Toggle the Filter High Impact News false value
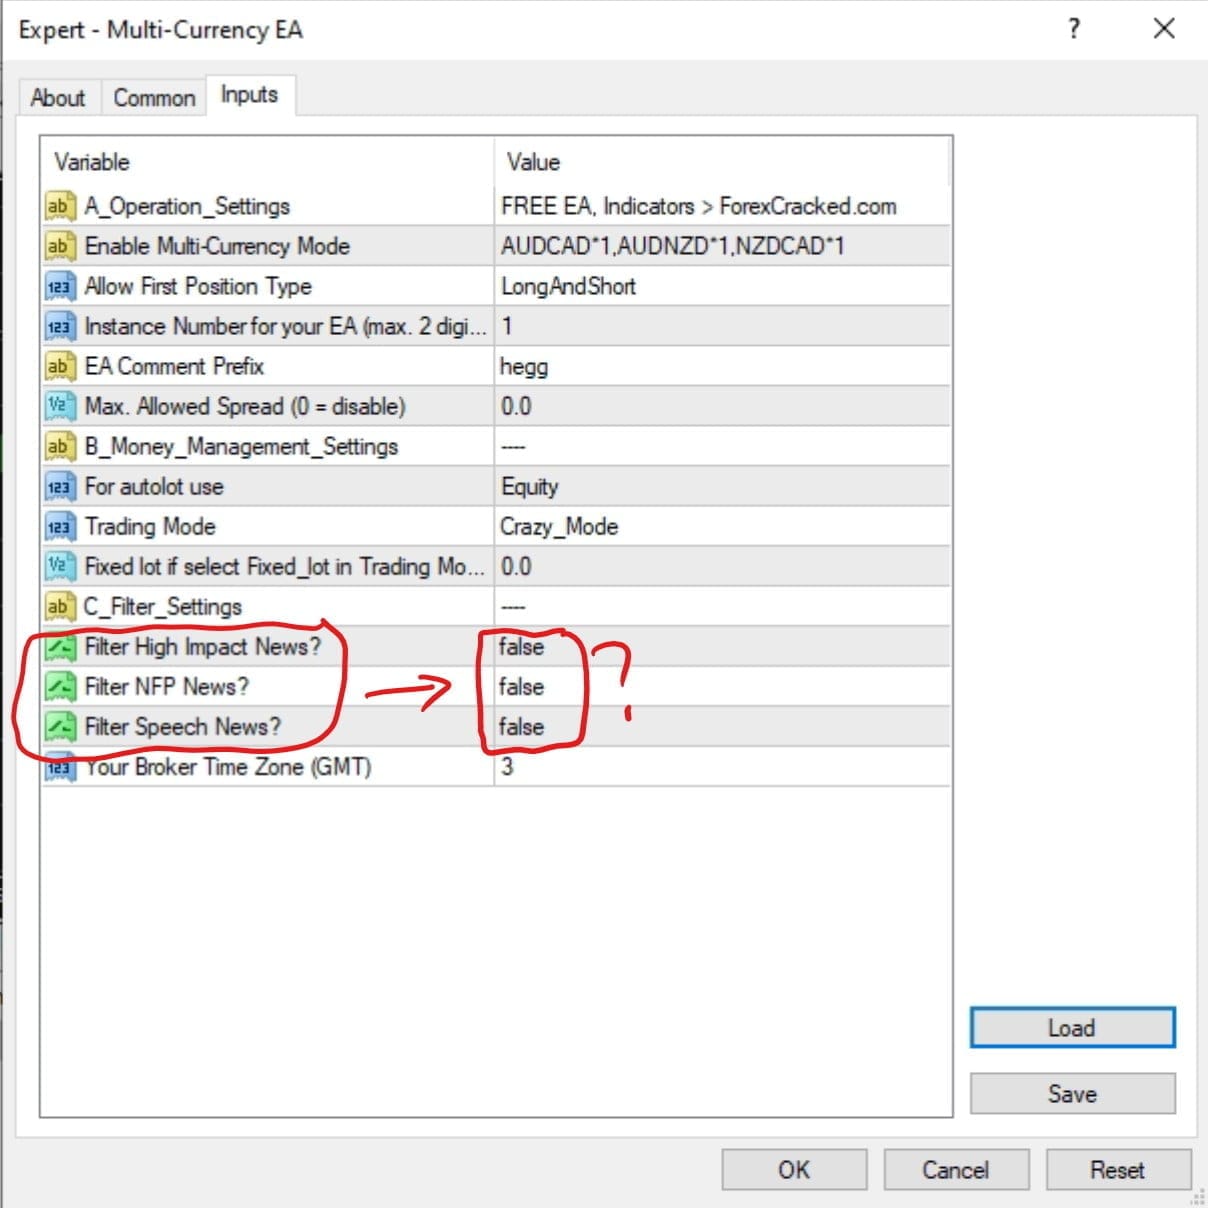 point(521,647)
